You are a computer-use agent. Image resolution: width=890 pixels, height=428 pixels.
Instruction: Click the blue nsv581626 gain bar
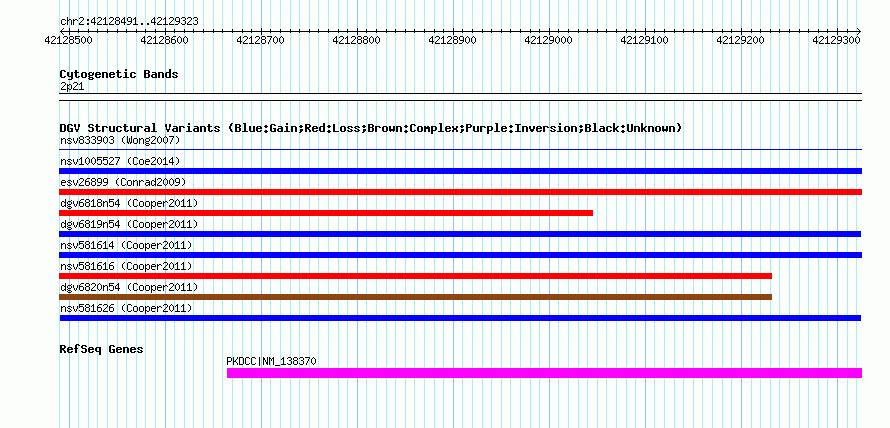pos(460,318)
